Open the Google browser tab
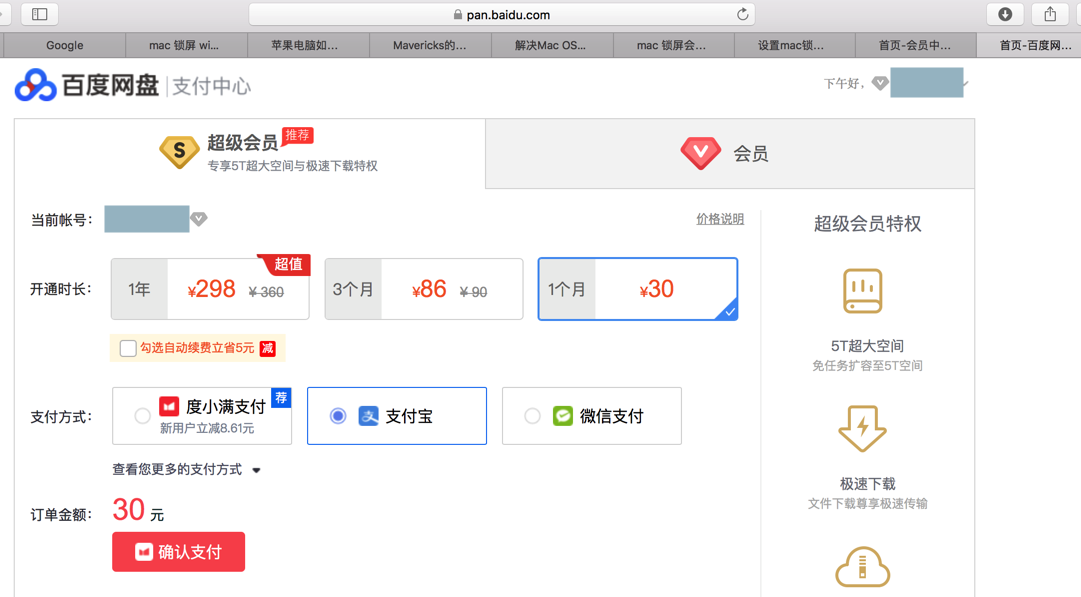This screenshot has height=597, width=1081. [x=65, y=45]
